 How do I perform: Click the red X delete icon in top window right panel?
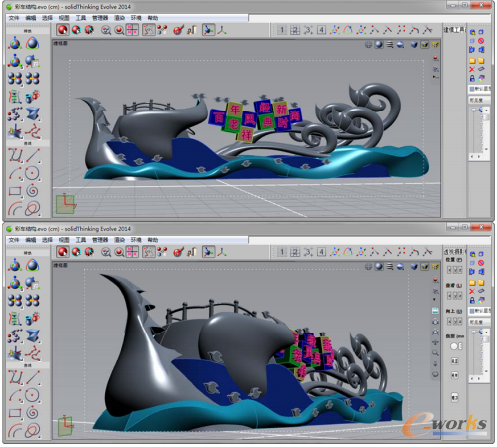pyautogui.click(x=472, y=70)
